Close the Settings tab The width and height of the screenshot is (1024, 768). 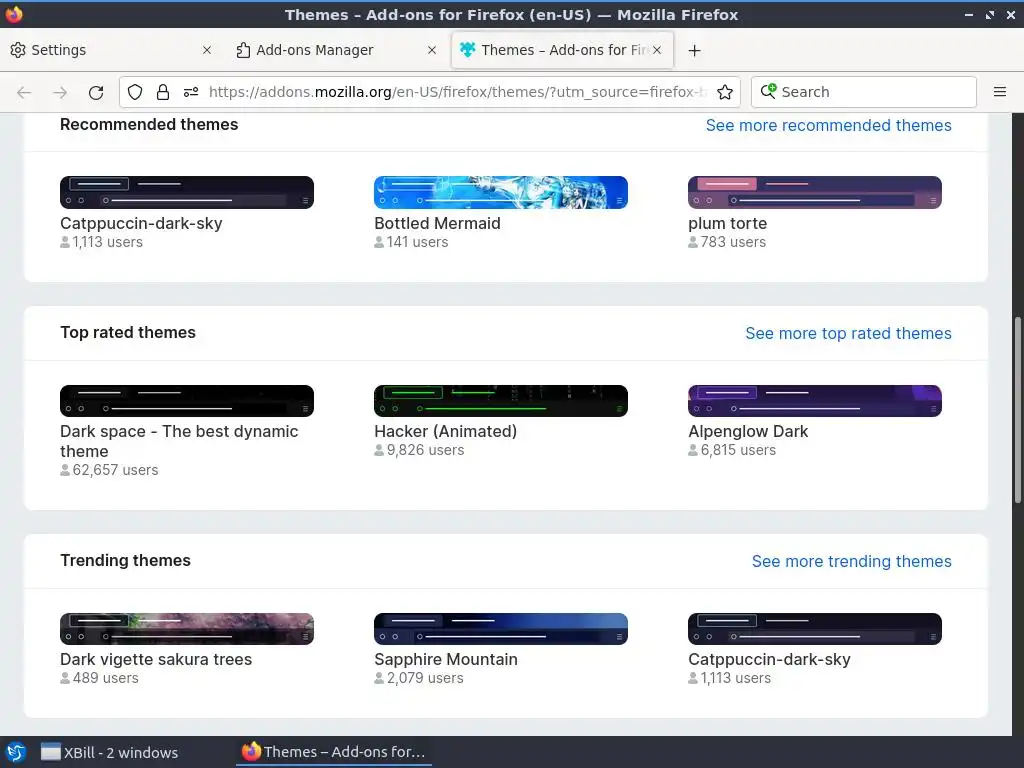pyautogui.click(x=206, y=50)
